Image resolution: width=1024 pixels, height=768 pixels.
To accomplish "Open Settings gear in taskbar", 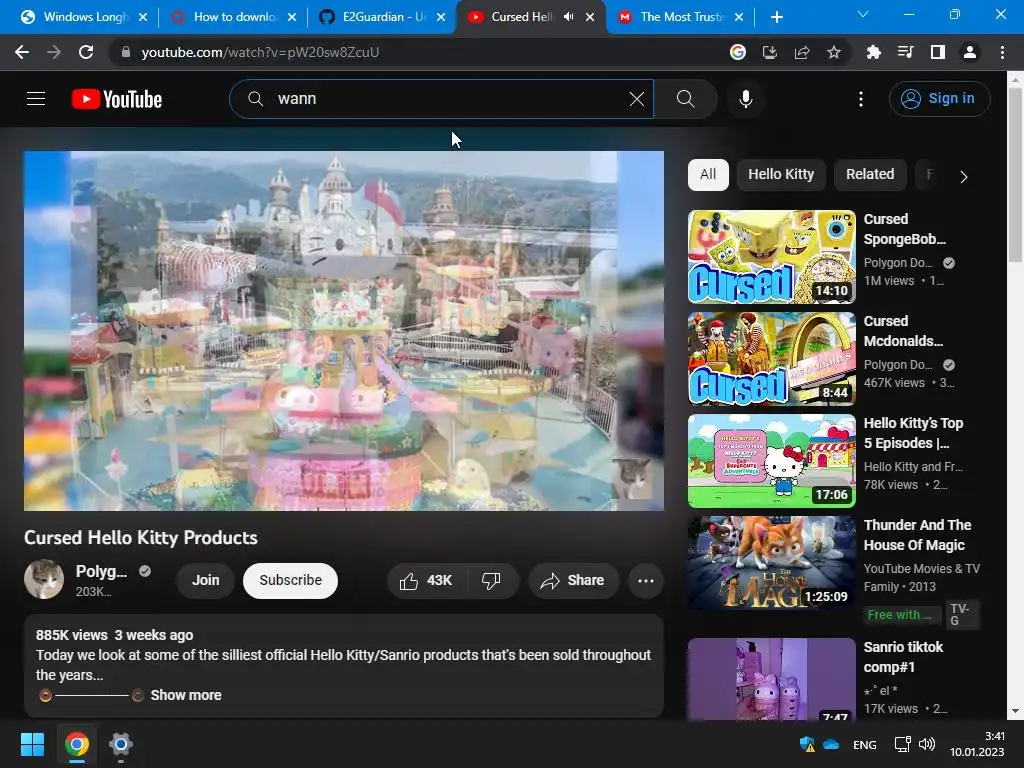I will point(121,744).
